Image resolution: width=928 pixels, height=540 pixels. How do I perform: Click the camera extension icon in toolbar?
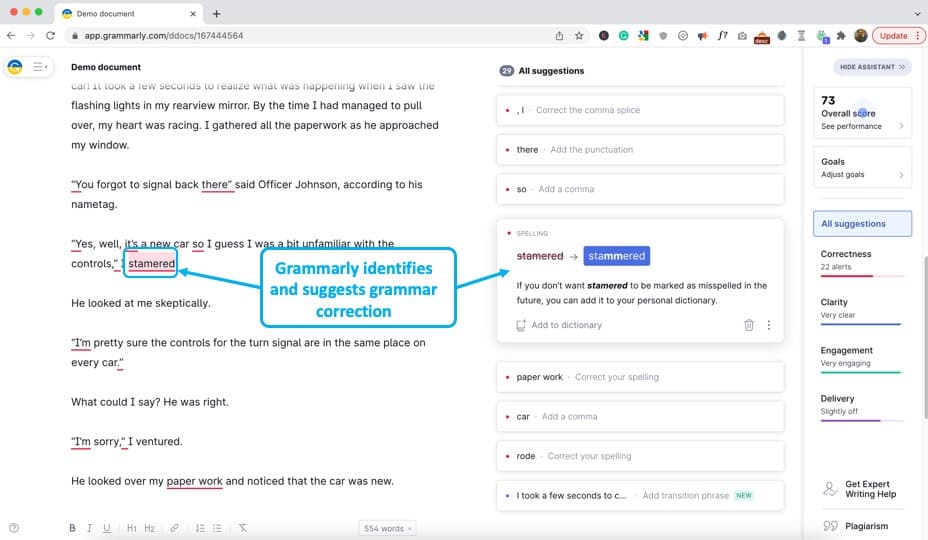point(742,36)
